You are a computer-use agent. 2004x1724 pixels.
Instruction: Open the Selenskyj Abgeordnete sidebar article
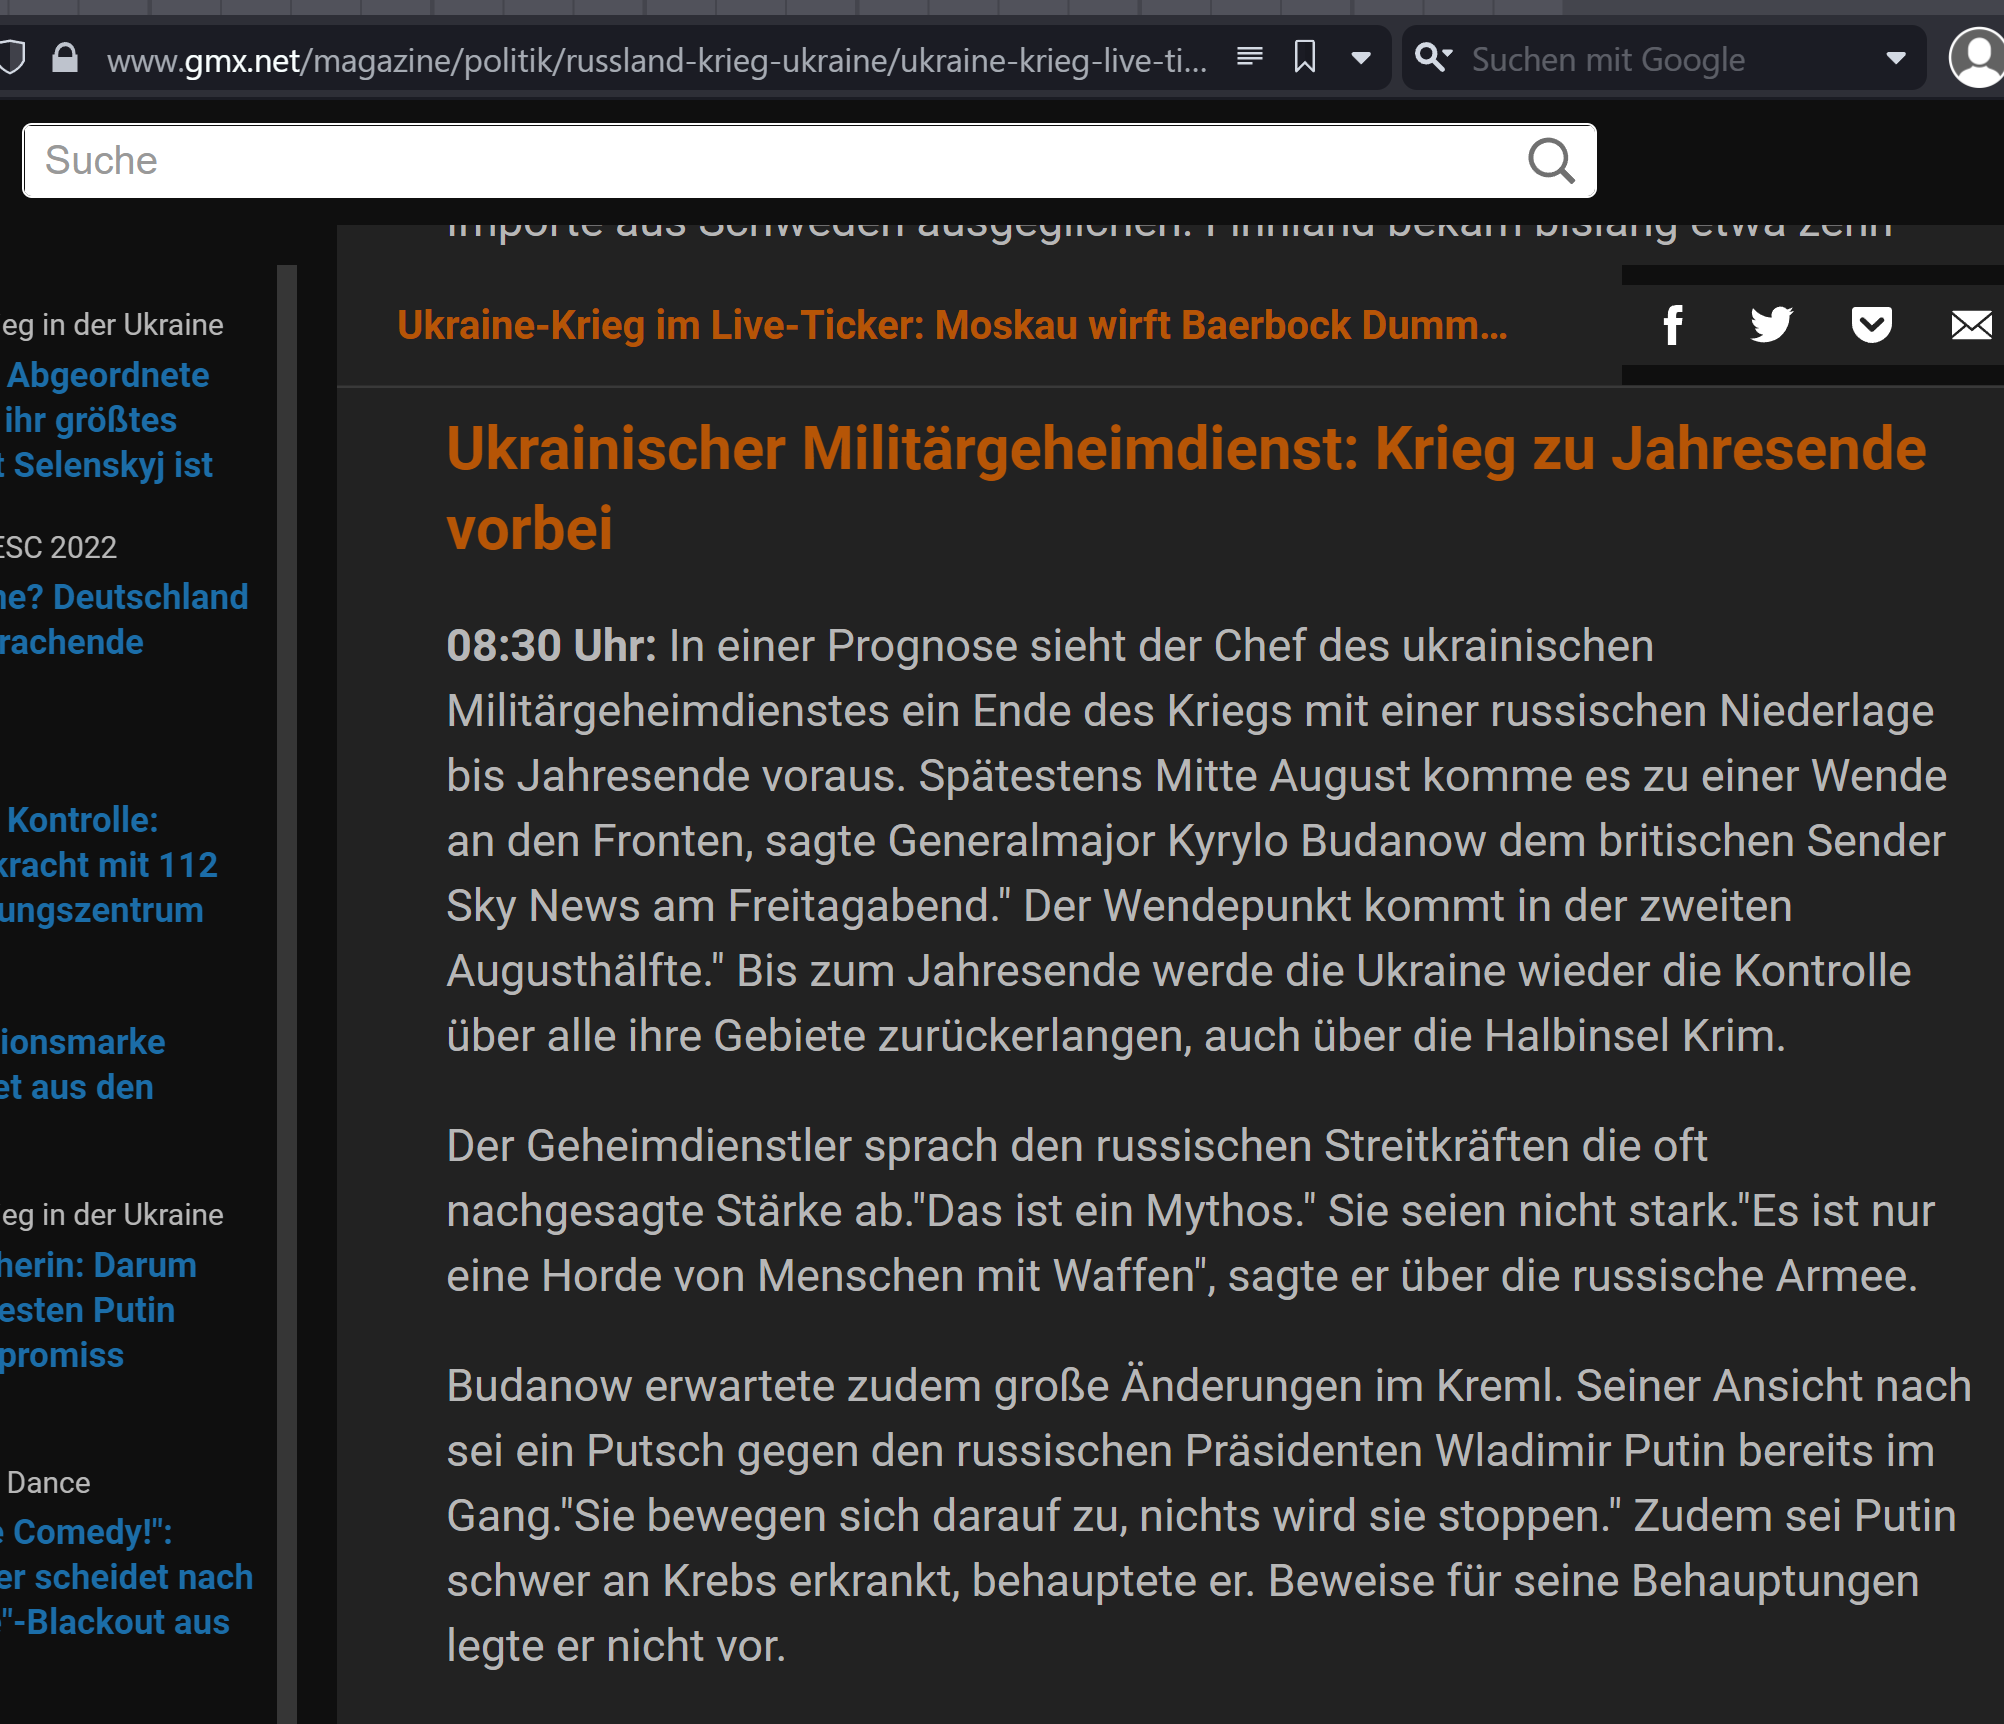tap(107, 420)
